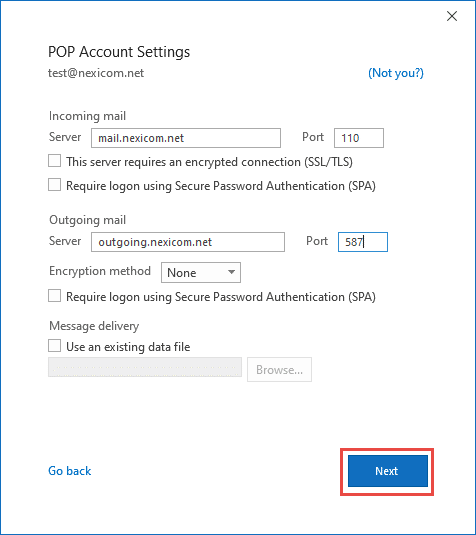Click the Use an existing data file label
Viewport: 476px width, 535px height.
coord(128,347)
